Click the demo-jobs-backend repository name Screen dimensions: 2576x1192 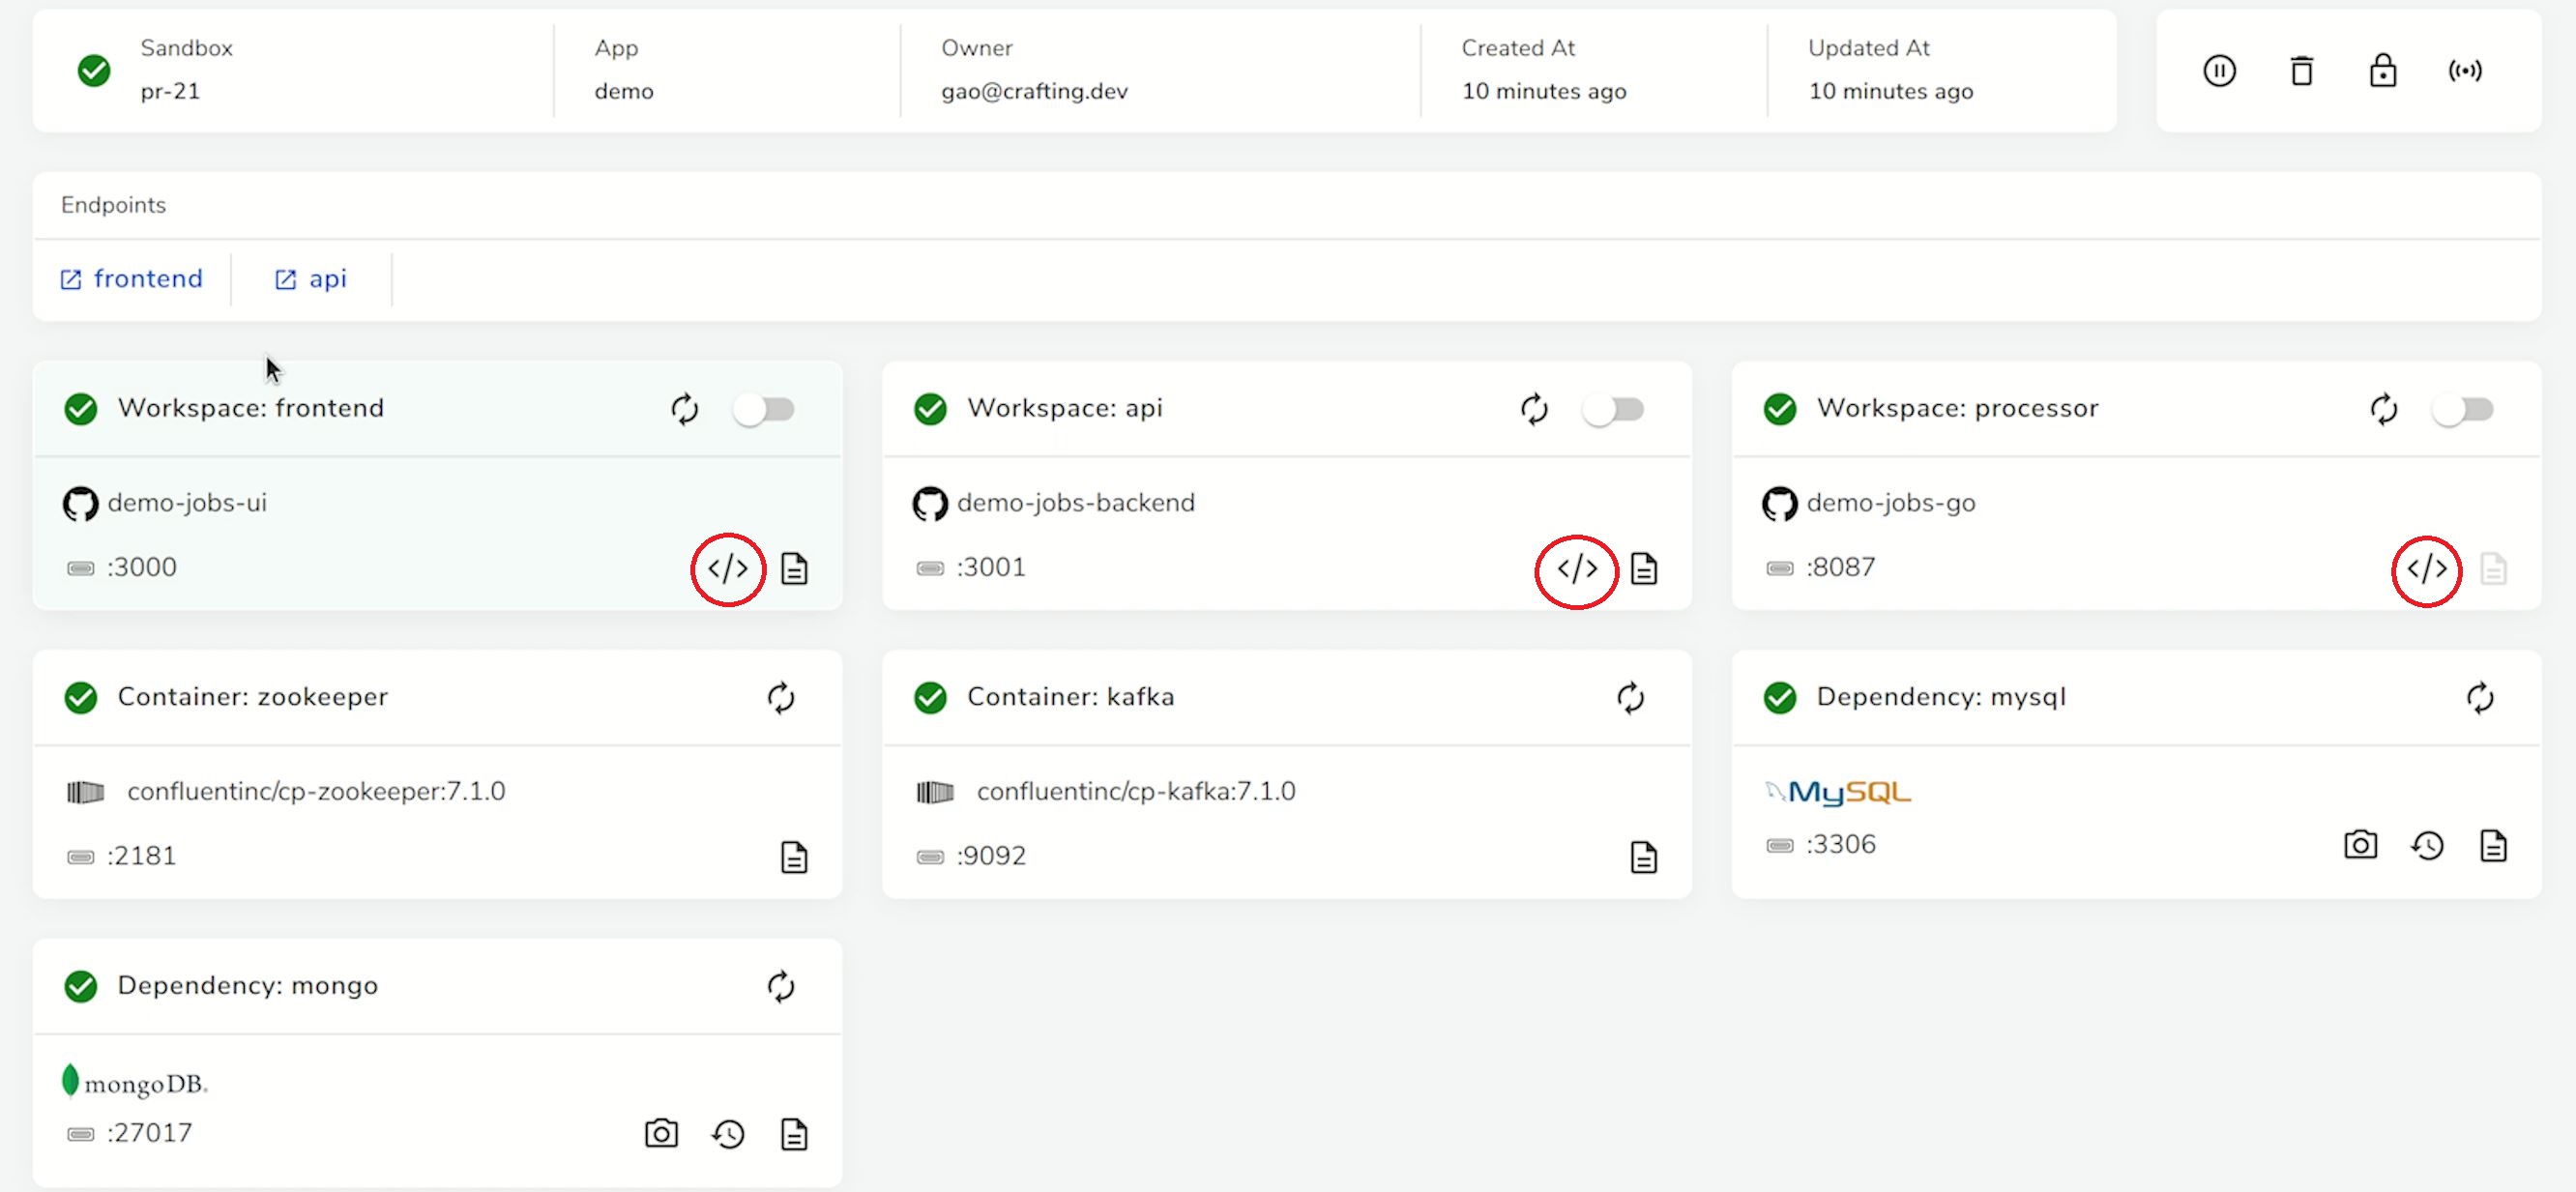pyautogui.click(x=1075, y=503)
